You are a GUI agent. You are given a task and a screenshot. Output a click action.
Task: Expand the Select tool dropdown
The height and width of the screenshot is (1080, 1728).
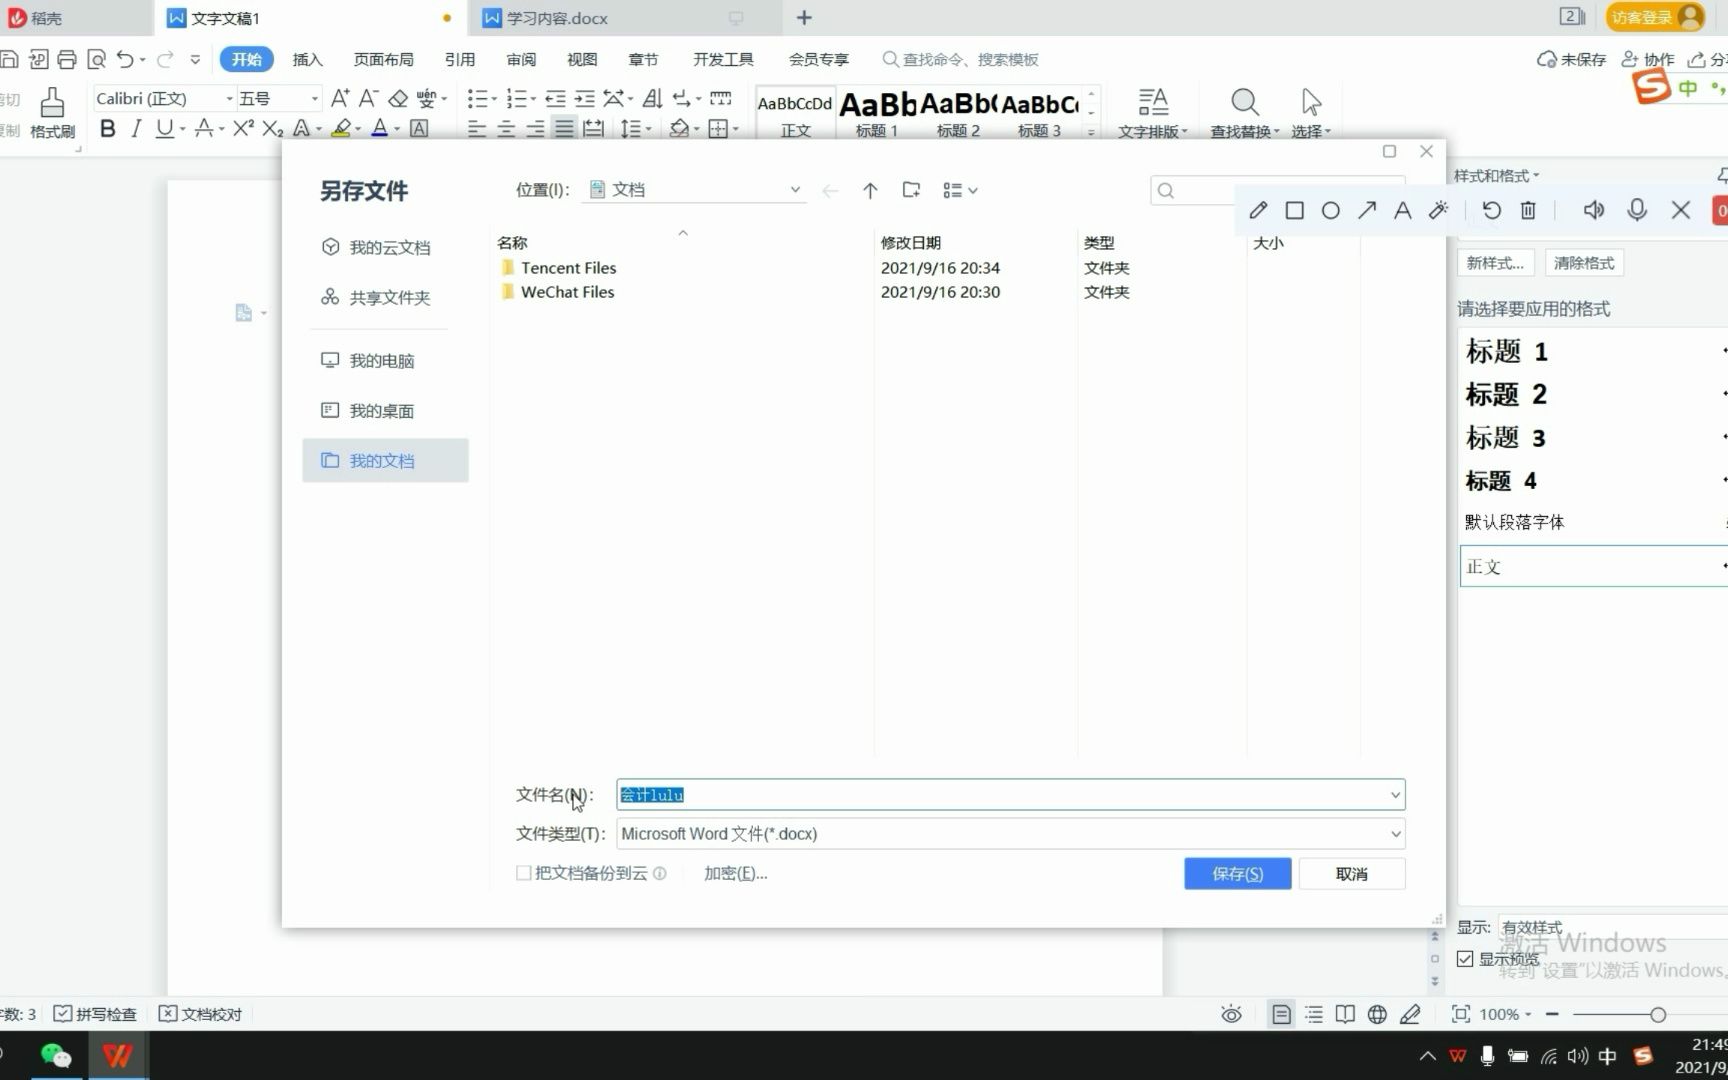click(x=1310, y=131)
